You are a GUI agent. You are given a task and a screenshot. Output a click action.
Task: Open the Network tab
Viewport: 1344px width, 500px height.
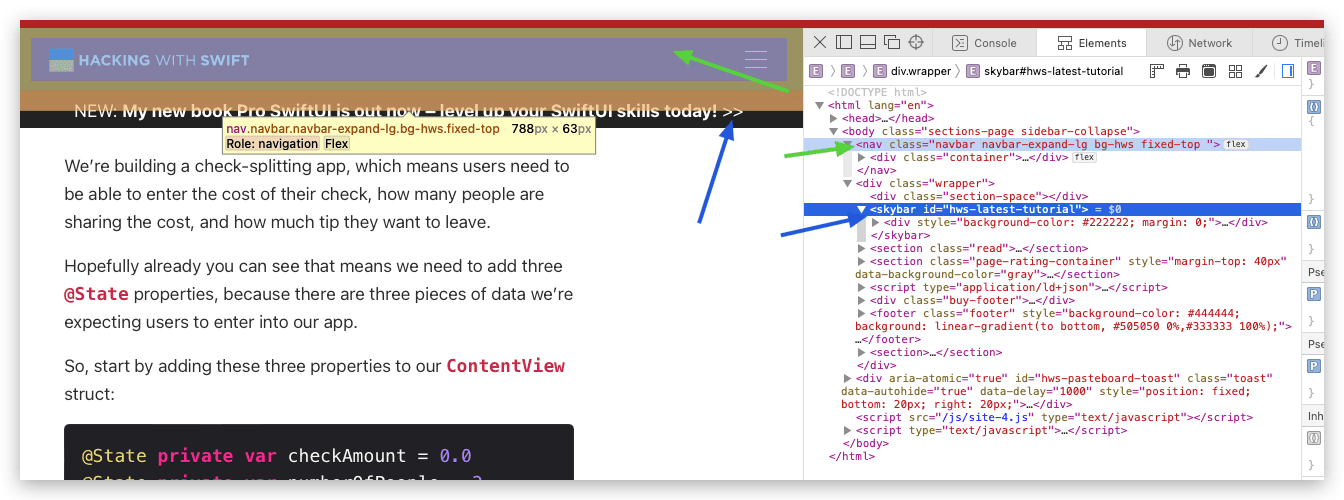[x=1199, y=43]
